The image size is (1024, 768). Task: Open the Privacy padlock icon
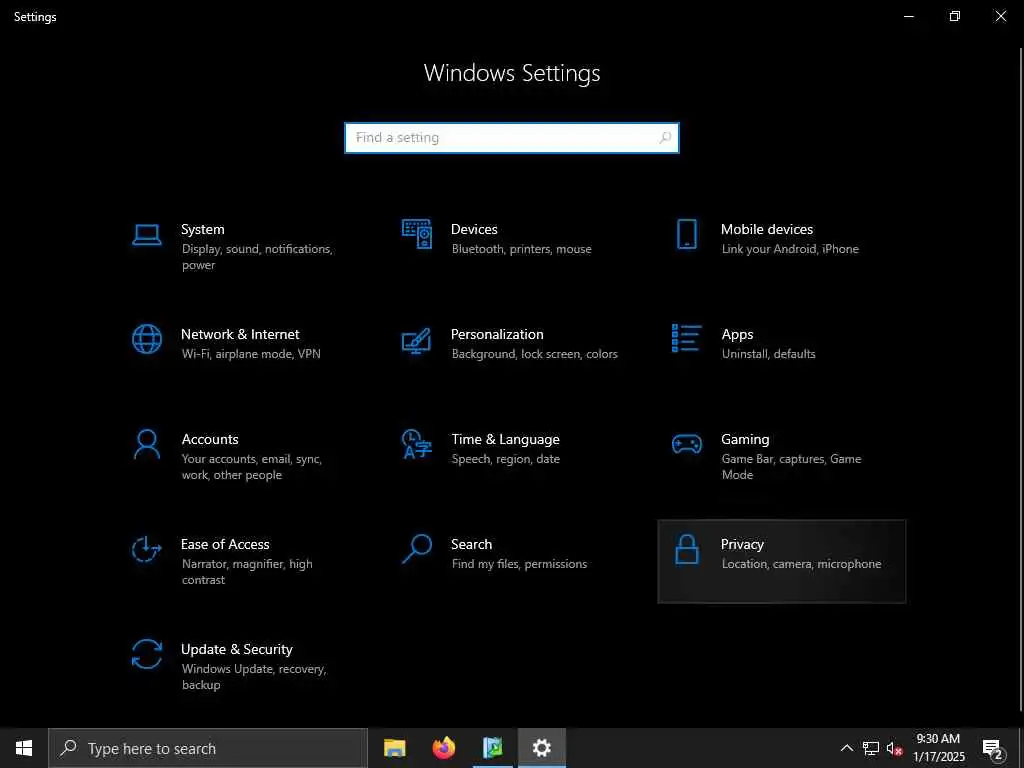pyautogui.click(x=686, y=549)
